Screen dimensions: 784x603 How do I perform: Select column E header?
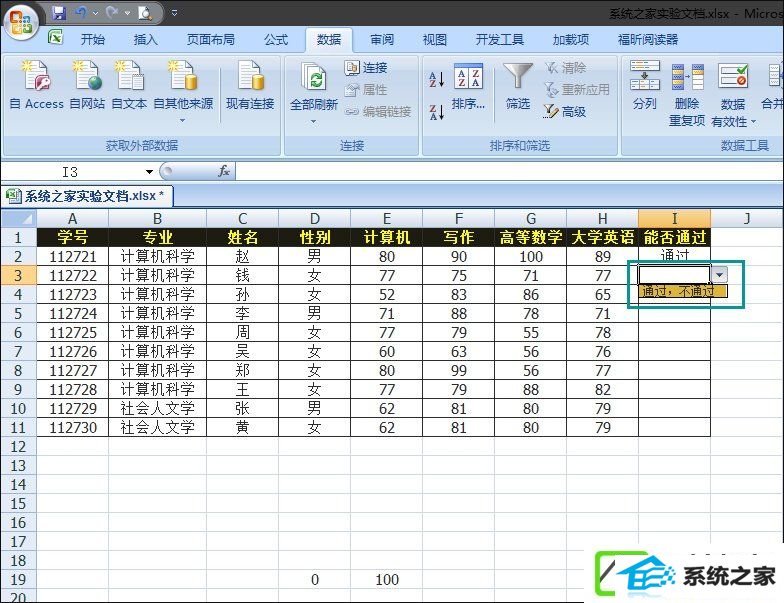(386, 218)
